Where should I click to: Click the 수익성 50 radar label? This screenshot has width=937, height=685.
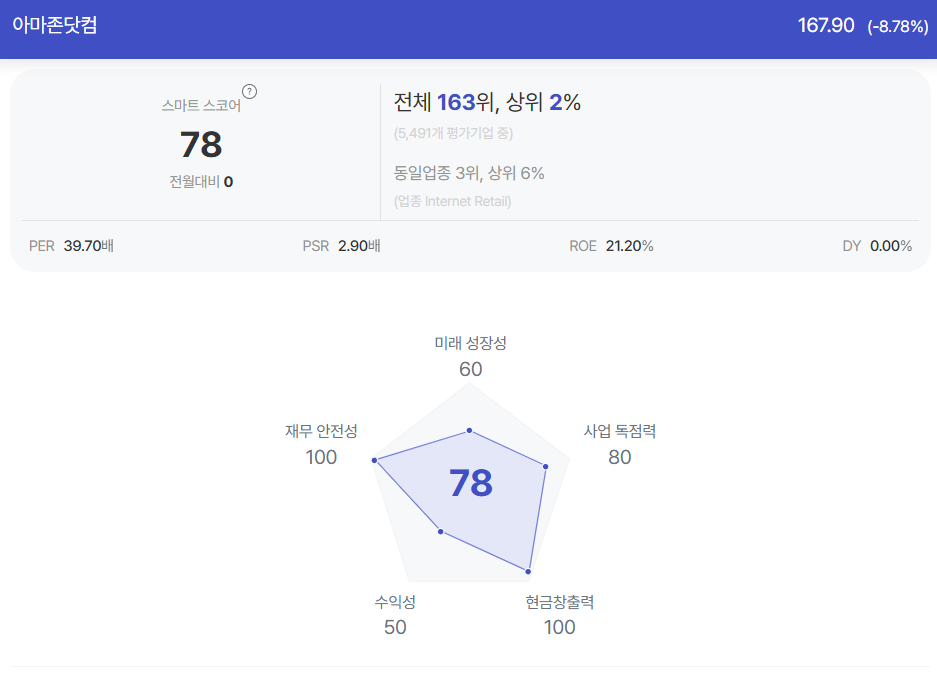[395, 614]
